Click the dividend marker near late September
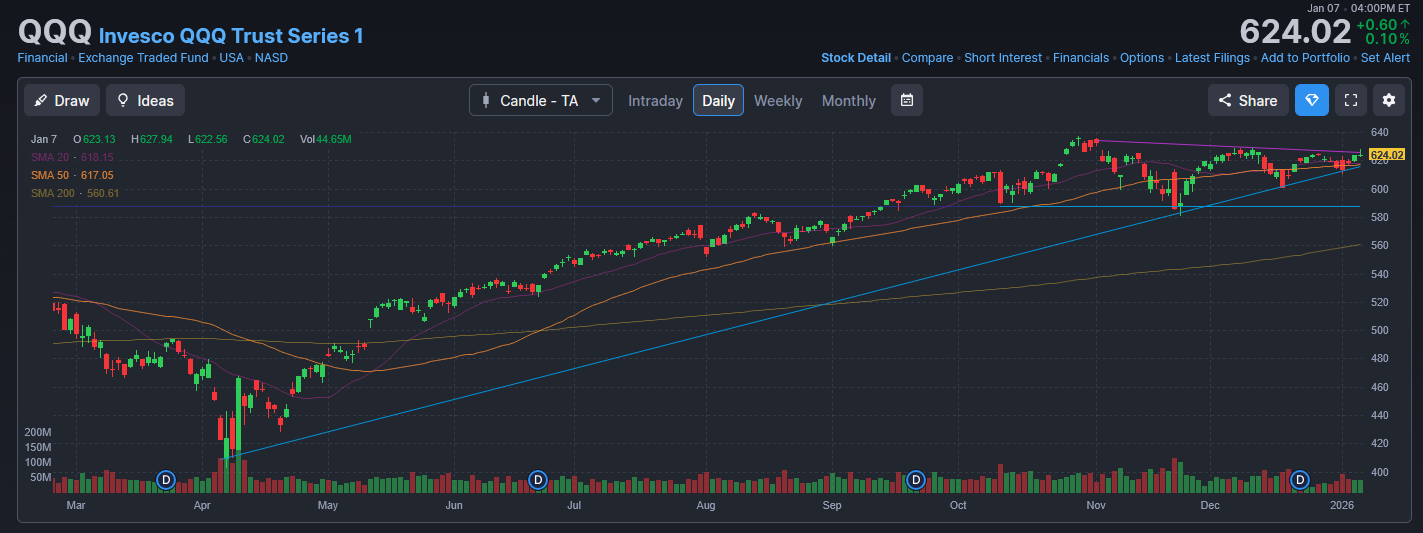The width and height of the screenshot is (1423, 533). click(x=914, y=480)
